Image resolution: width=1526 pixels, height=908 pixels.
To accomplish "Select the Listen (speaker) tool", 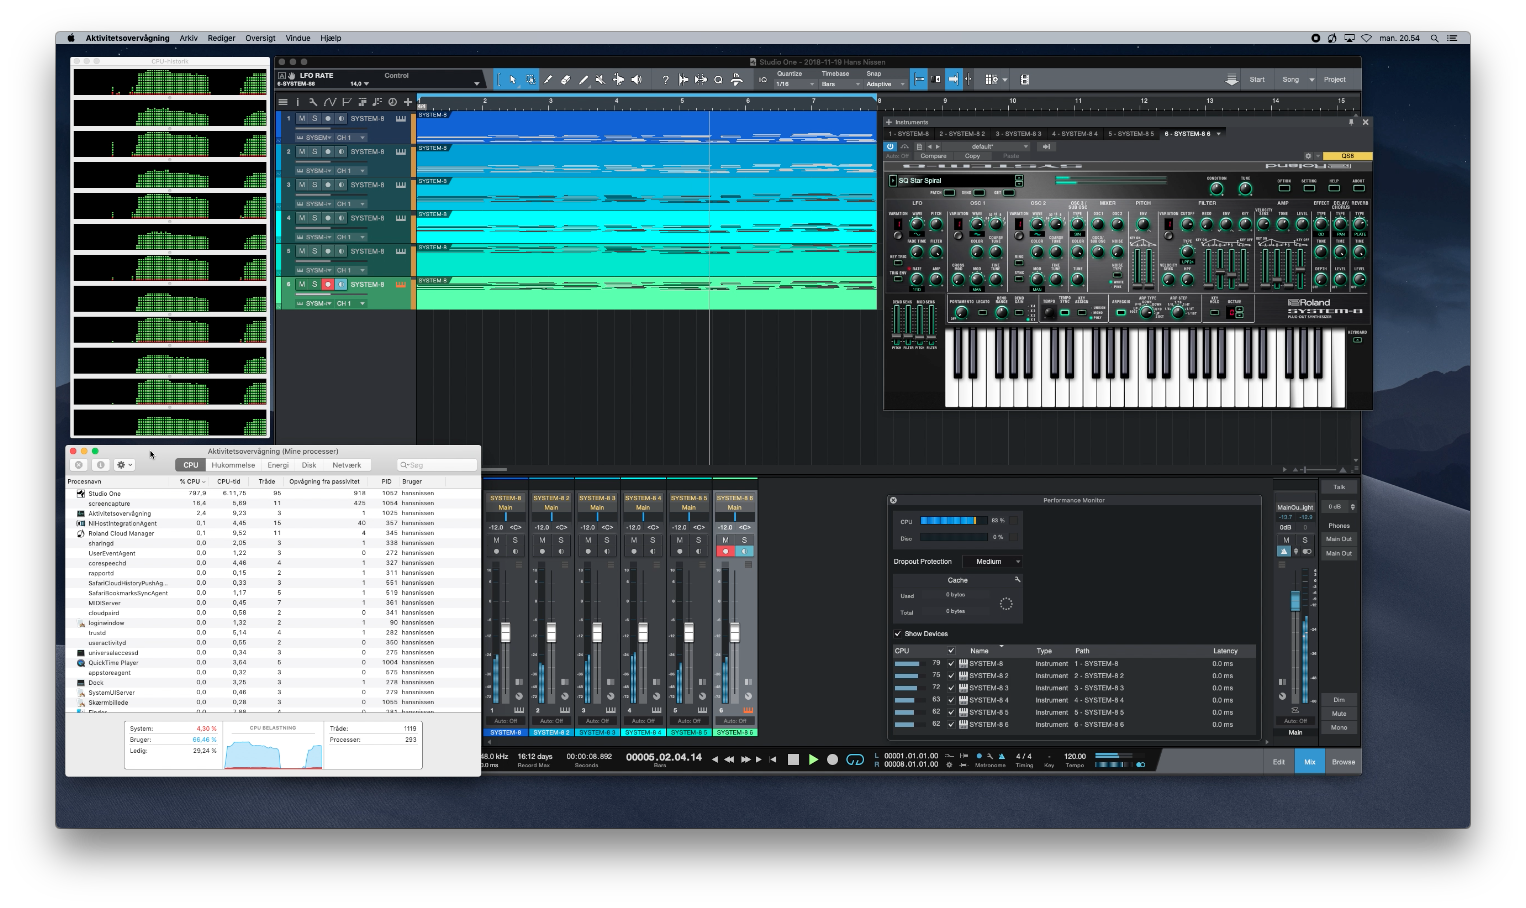I will click(x=637, y=79).
